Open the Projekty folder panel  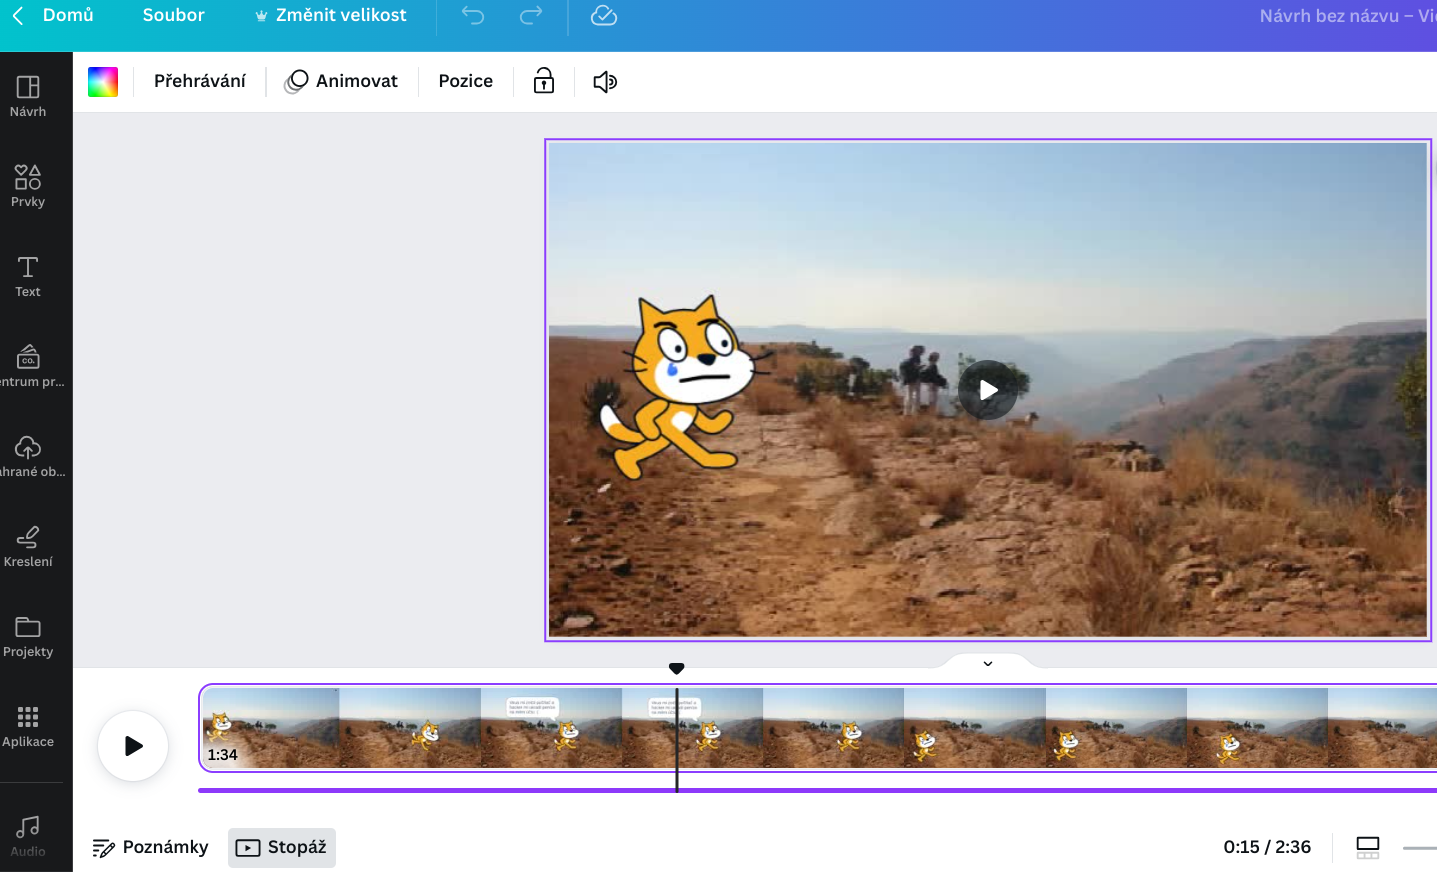[x=28, y=636]
